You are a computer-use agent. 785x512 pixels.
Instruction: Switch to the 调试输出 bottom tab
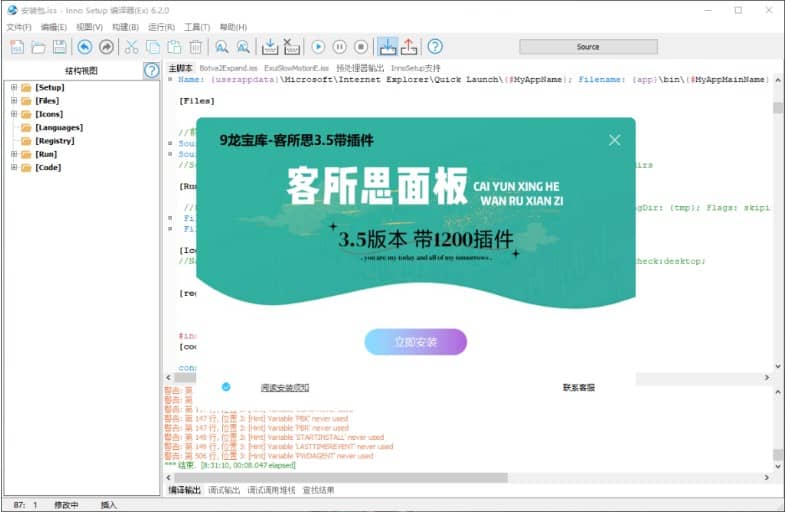click(x=224, y=490)
